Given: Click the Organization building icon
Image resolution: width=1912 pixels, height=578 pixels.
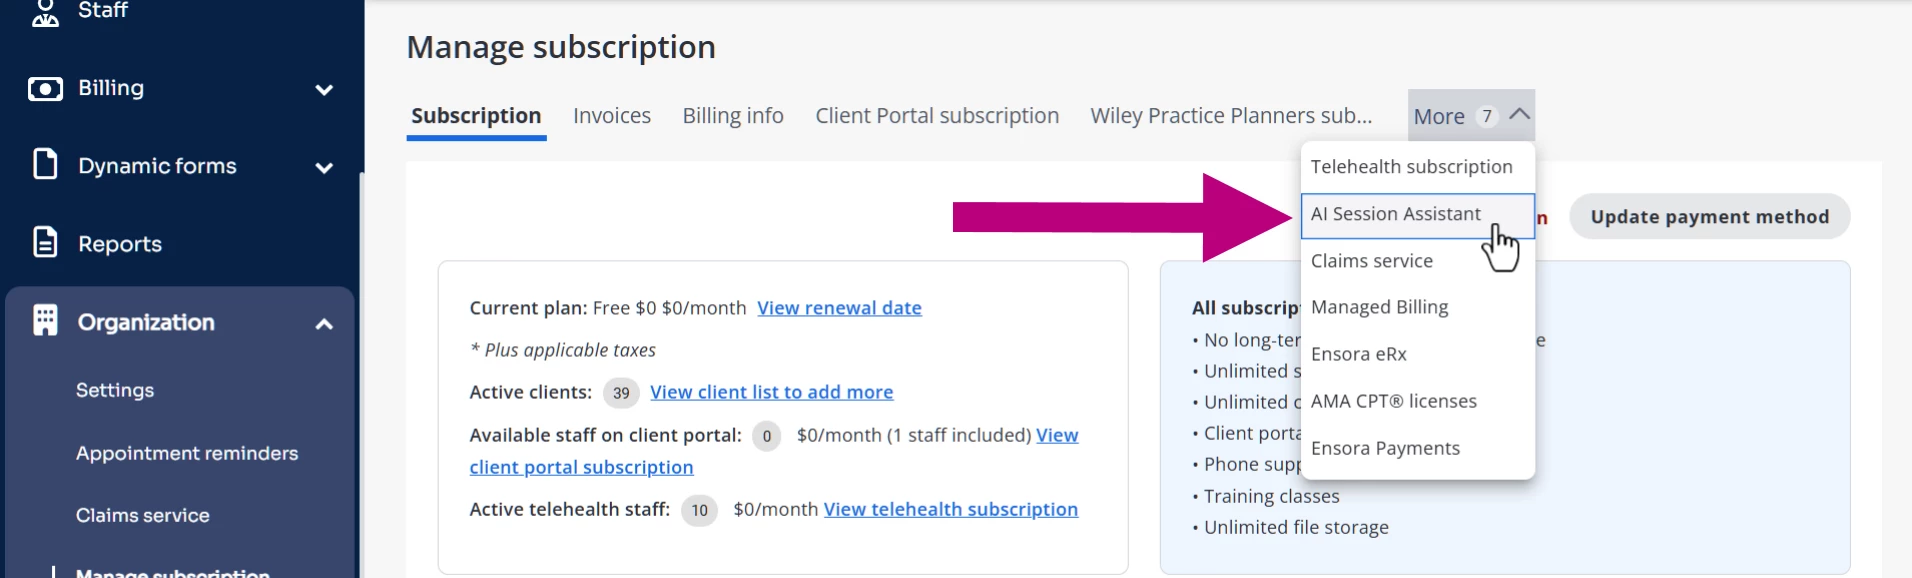Looking at the screenshot, I should tap(45, 320).
